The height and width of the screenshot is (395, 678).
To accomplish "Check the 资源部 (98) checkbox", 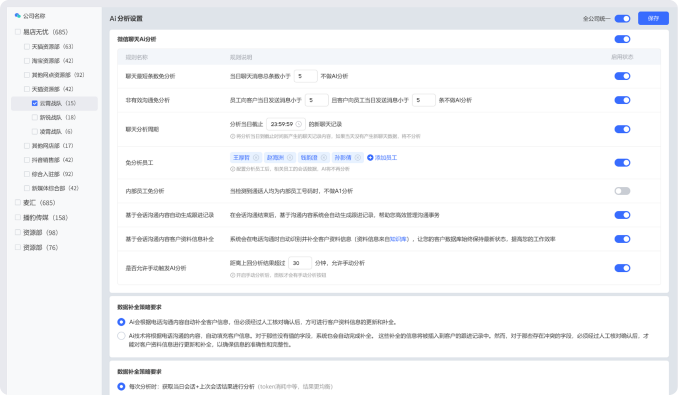I will click(18, 233).
